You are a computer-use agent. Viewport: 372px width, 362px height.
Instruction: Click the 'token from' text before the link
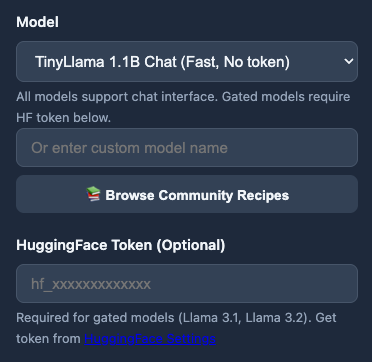48,339
